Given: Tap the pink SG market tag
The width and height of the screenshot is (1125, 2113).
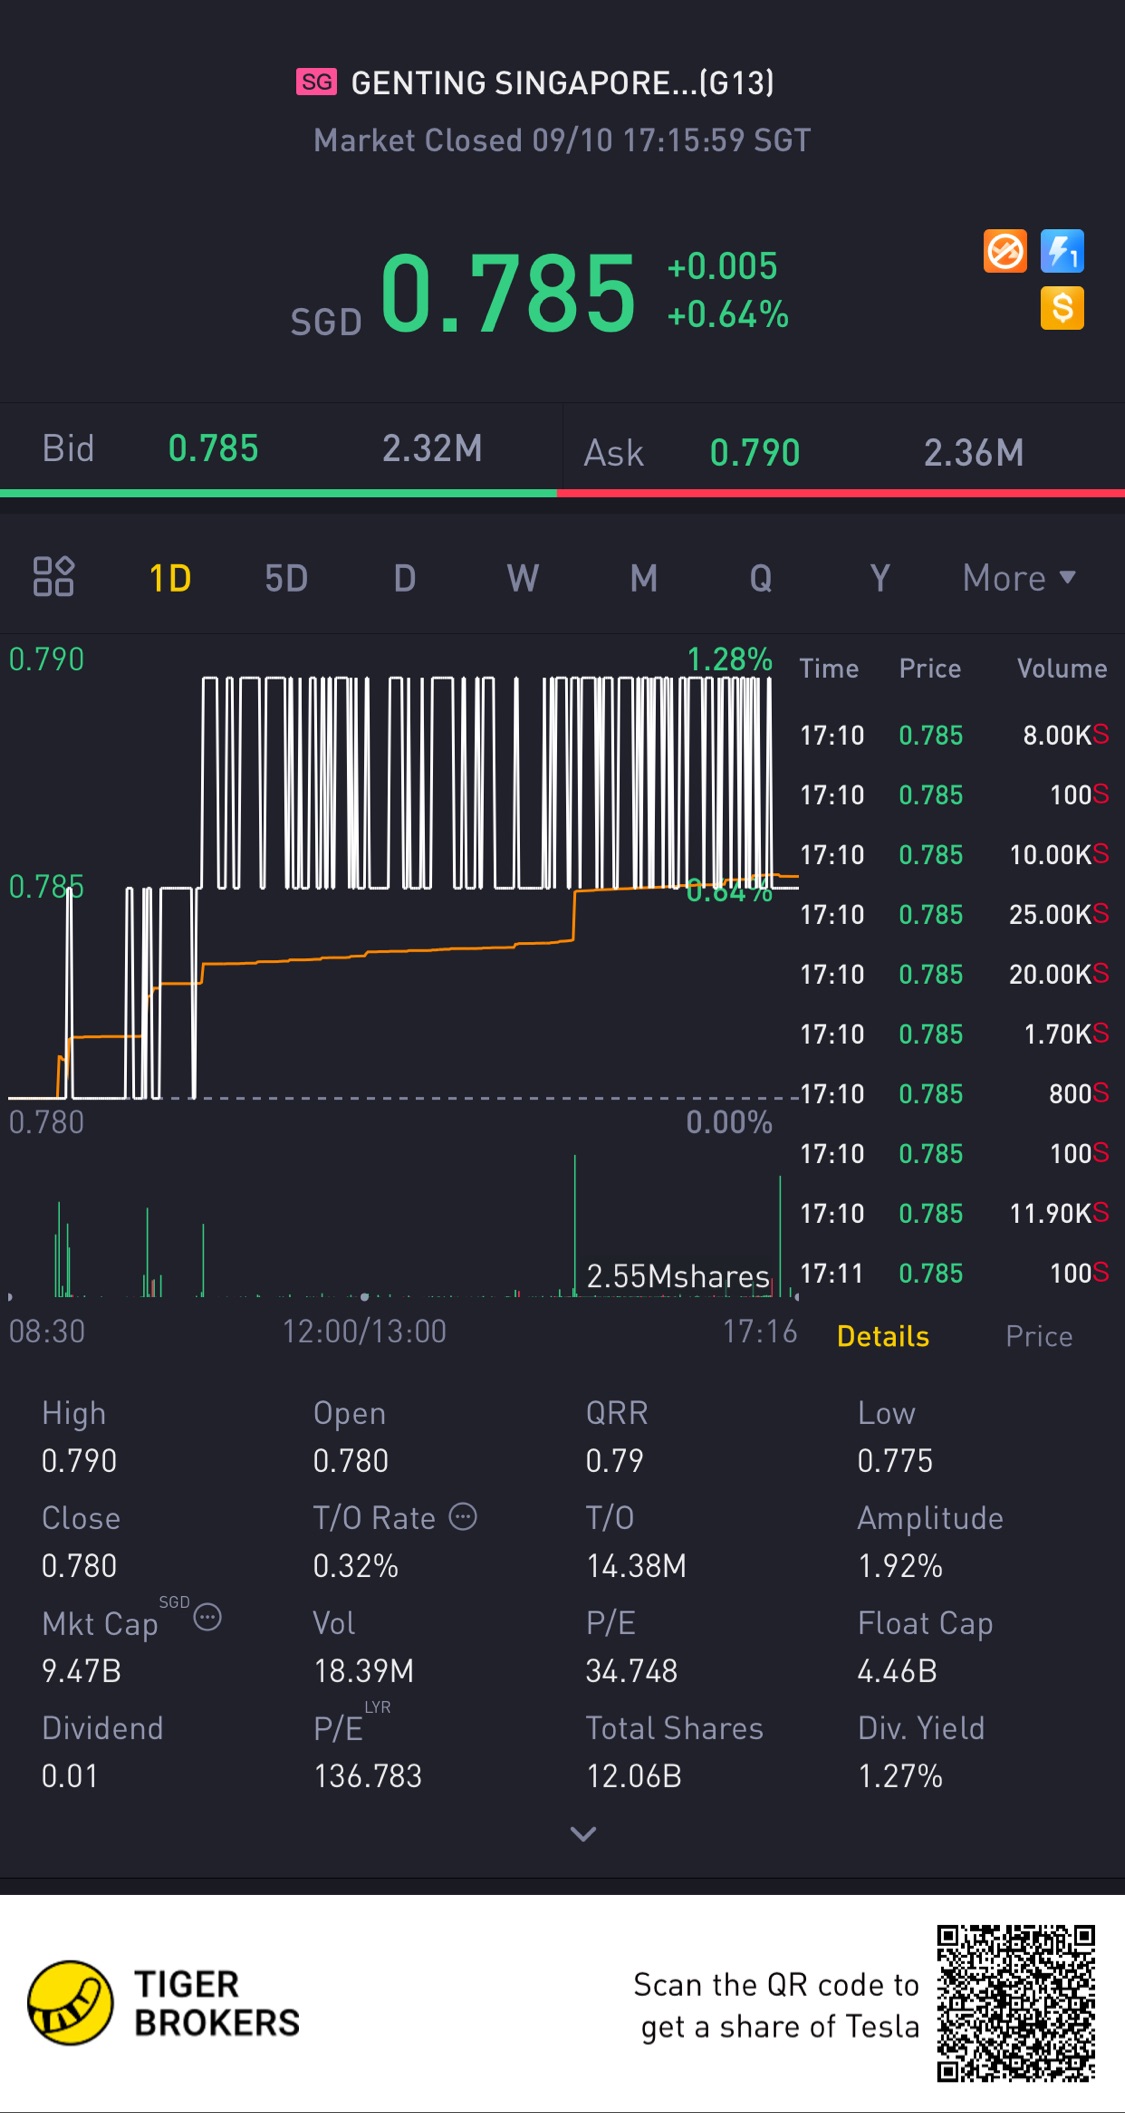Looking at the screenshot, I should click(317, 82).
